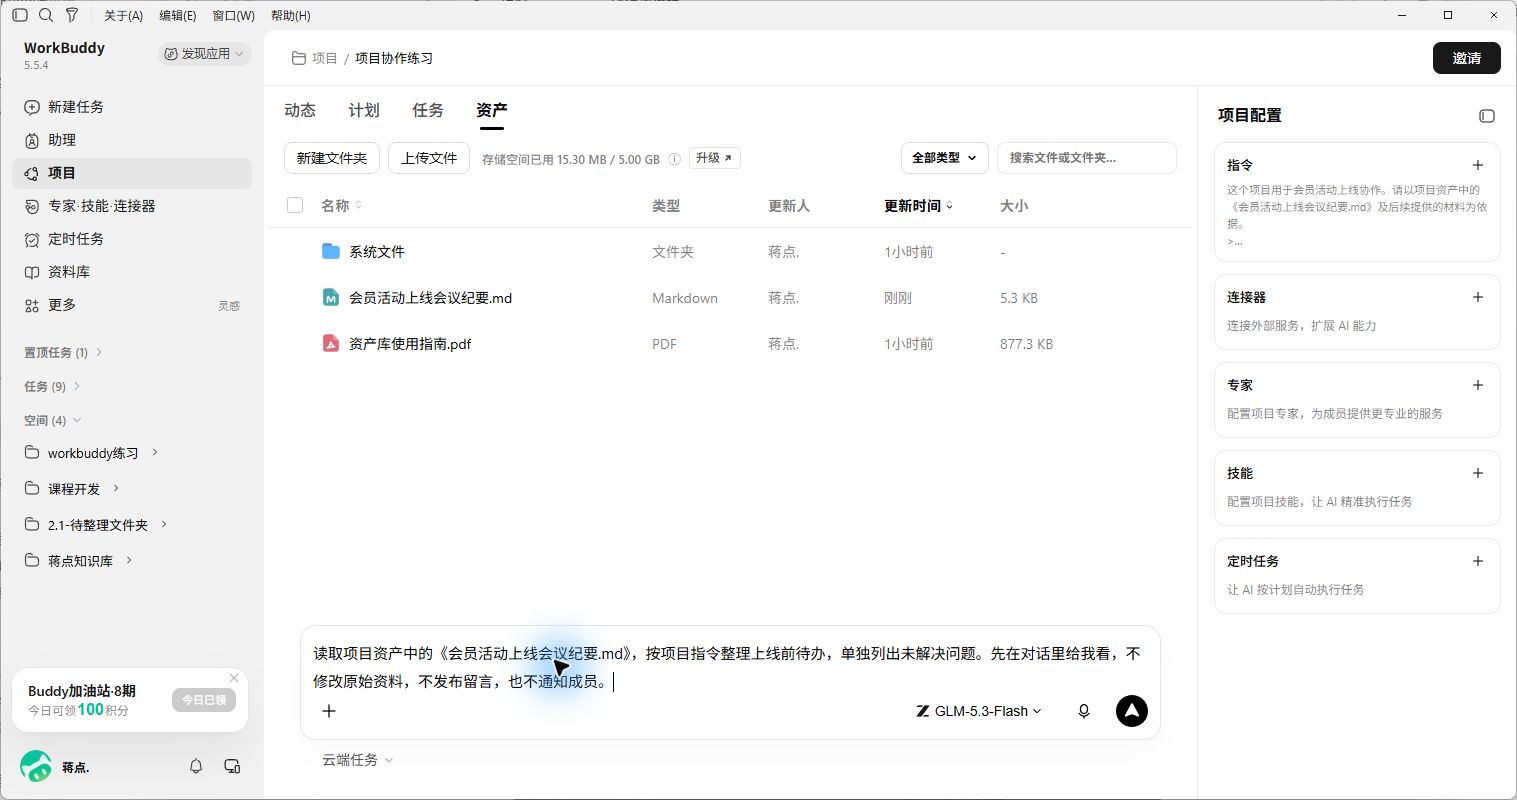Expand the 2.1-待整理文件夹 space
1517x800 pixels.
click(164, 524)
